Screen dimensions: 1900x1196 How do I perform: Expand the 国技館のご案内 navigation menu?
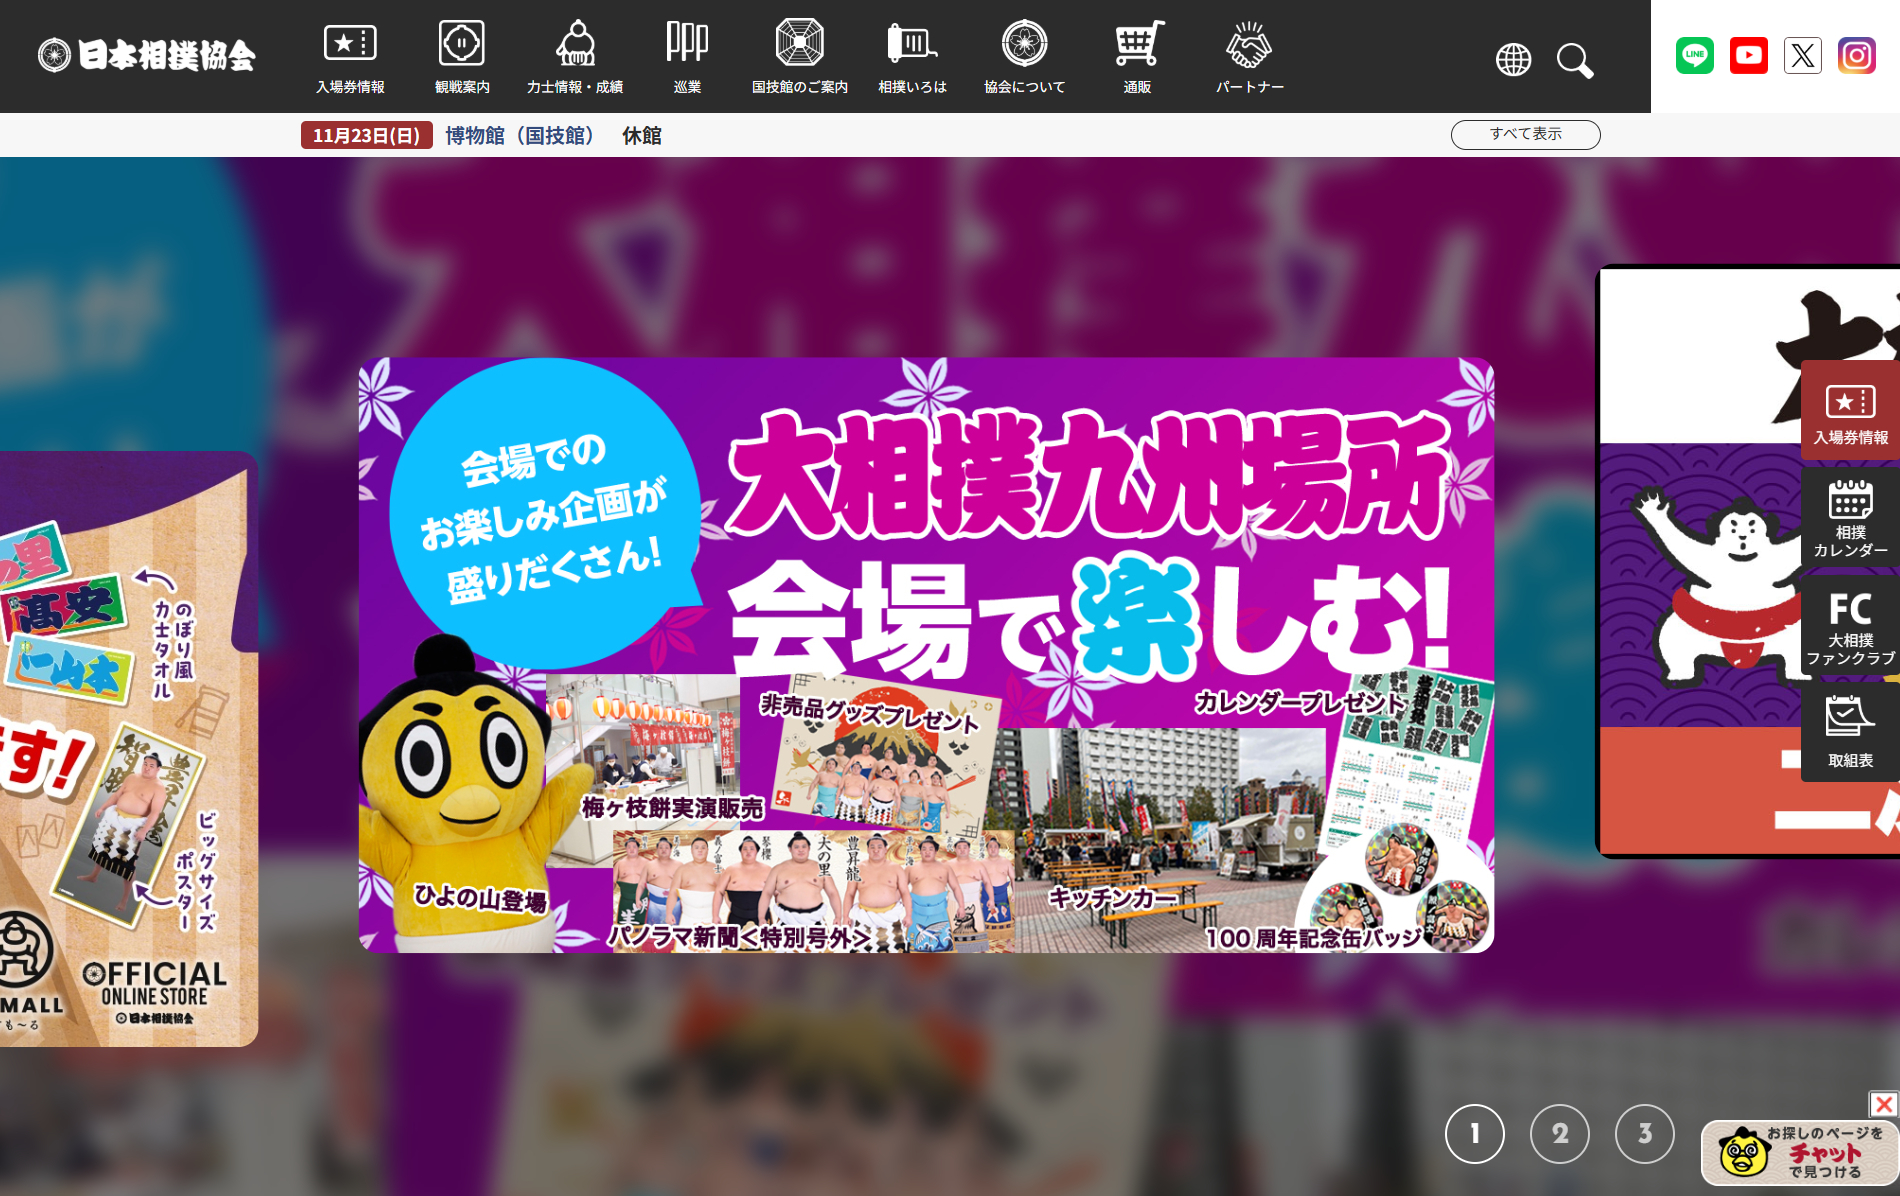pyautogui.click(x=799, y=57)
